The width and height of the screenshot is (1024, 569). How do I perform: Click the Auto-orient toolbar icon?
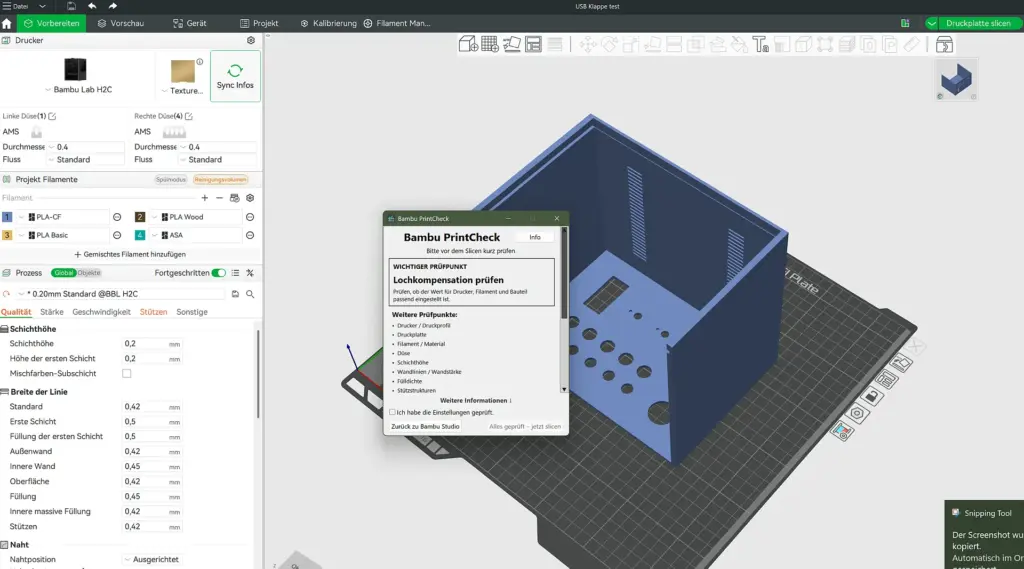511,44
